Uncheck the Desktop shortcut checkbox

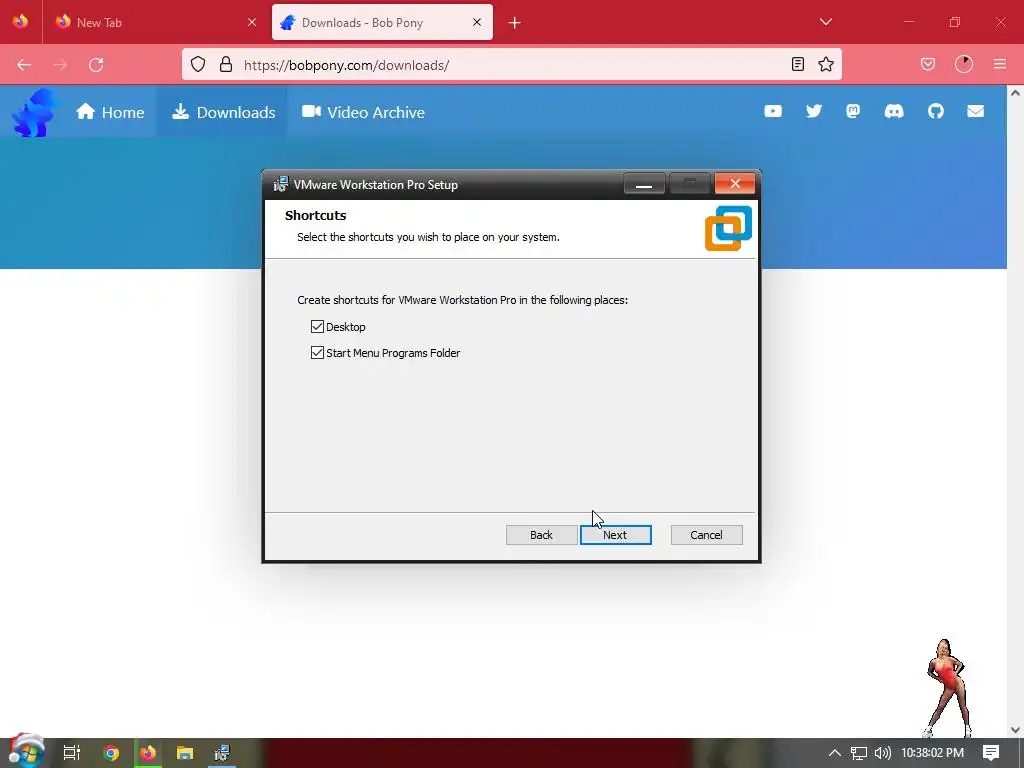click(x=317, y=327)
